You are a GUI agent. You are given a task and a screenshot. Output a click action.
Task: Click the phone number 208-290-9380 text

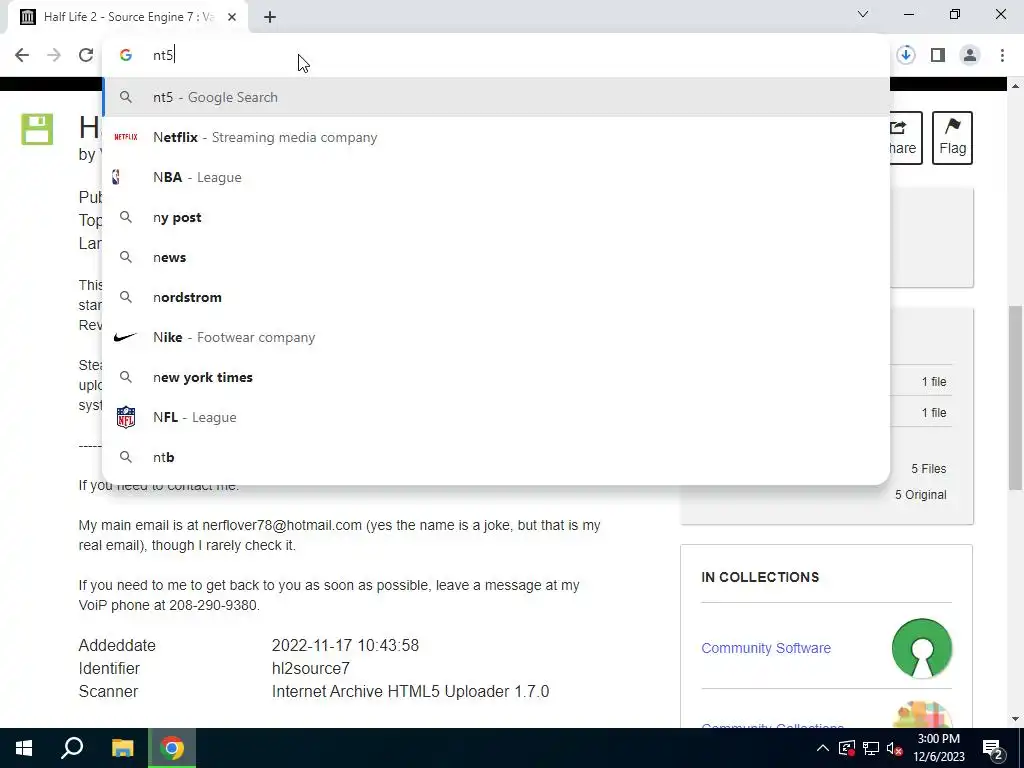213,605
